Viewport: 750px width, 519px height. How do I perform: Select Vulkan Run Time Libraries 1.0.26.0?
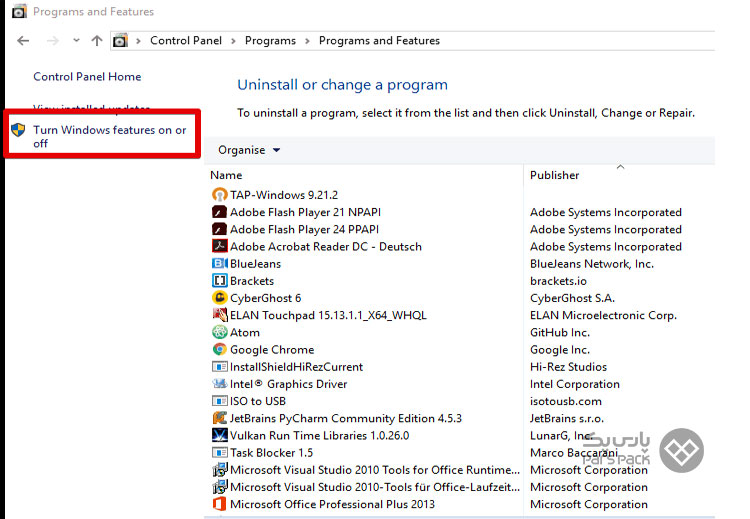[320, 436]
